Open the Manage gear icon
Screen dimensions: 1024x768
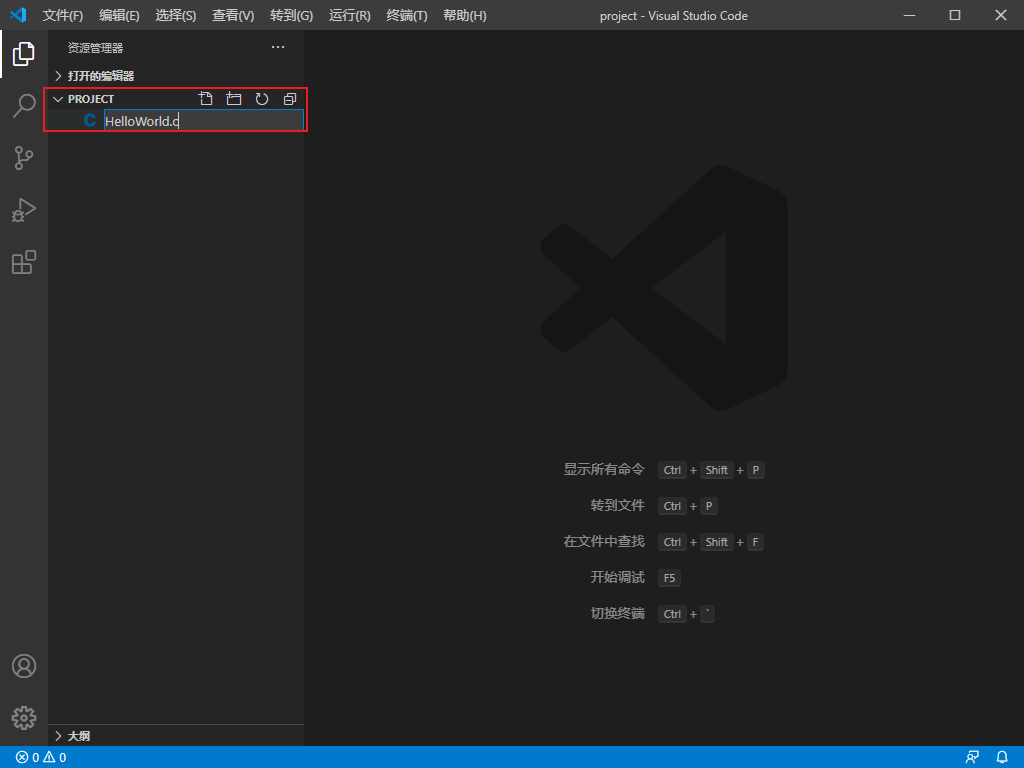(x=24, y=718)
